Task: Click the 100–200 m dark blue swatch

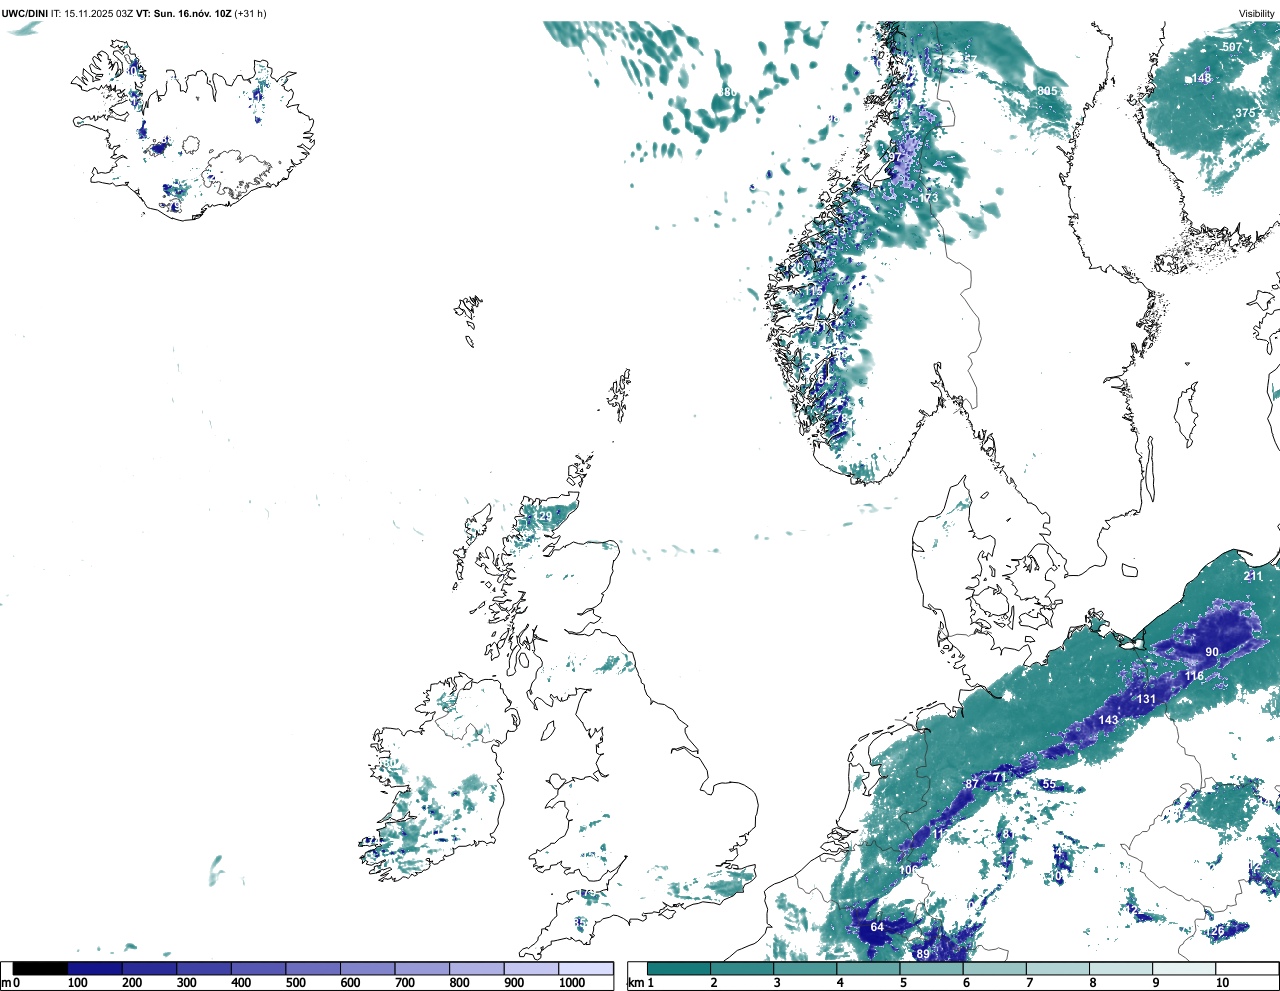Action: [95, 968]
